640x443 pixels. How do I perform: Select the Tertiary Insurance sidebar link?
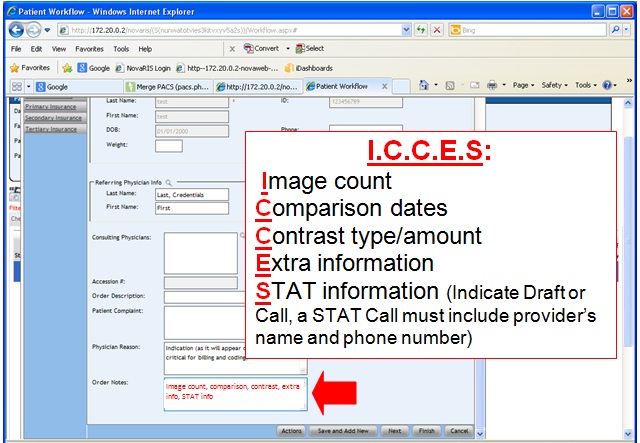(x=51, y=129)
